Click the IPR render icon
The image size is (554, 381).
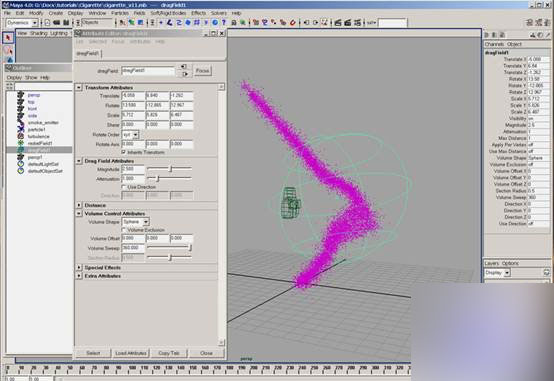tap(348, 23)
